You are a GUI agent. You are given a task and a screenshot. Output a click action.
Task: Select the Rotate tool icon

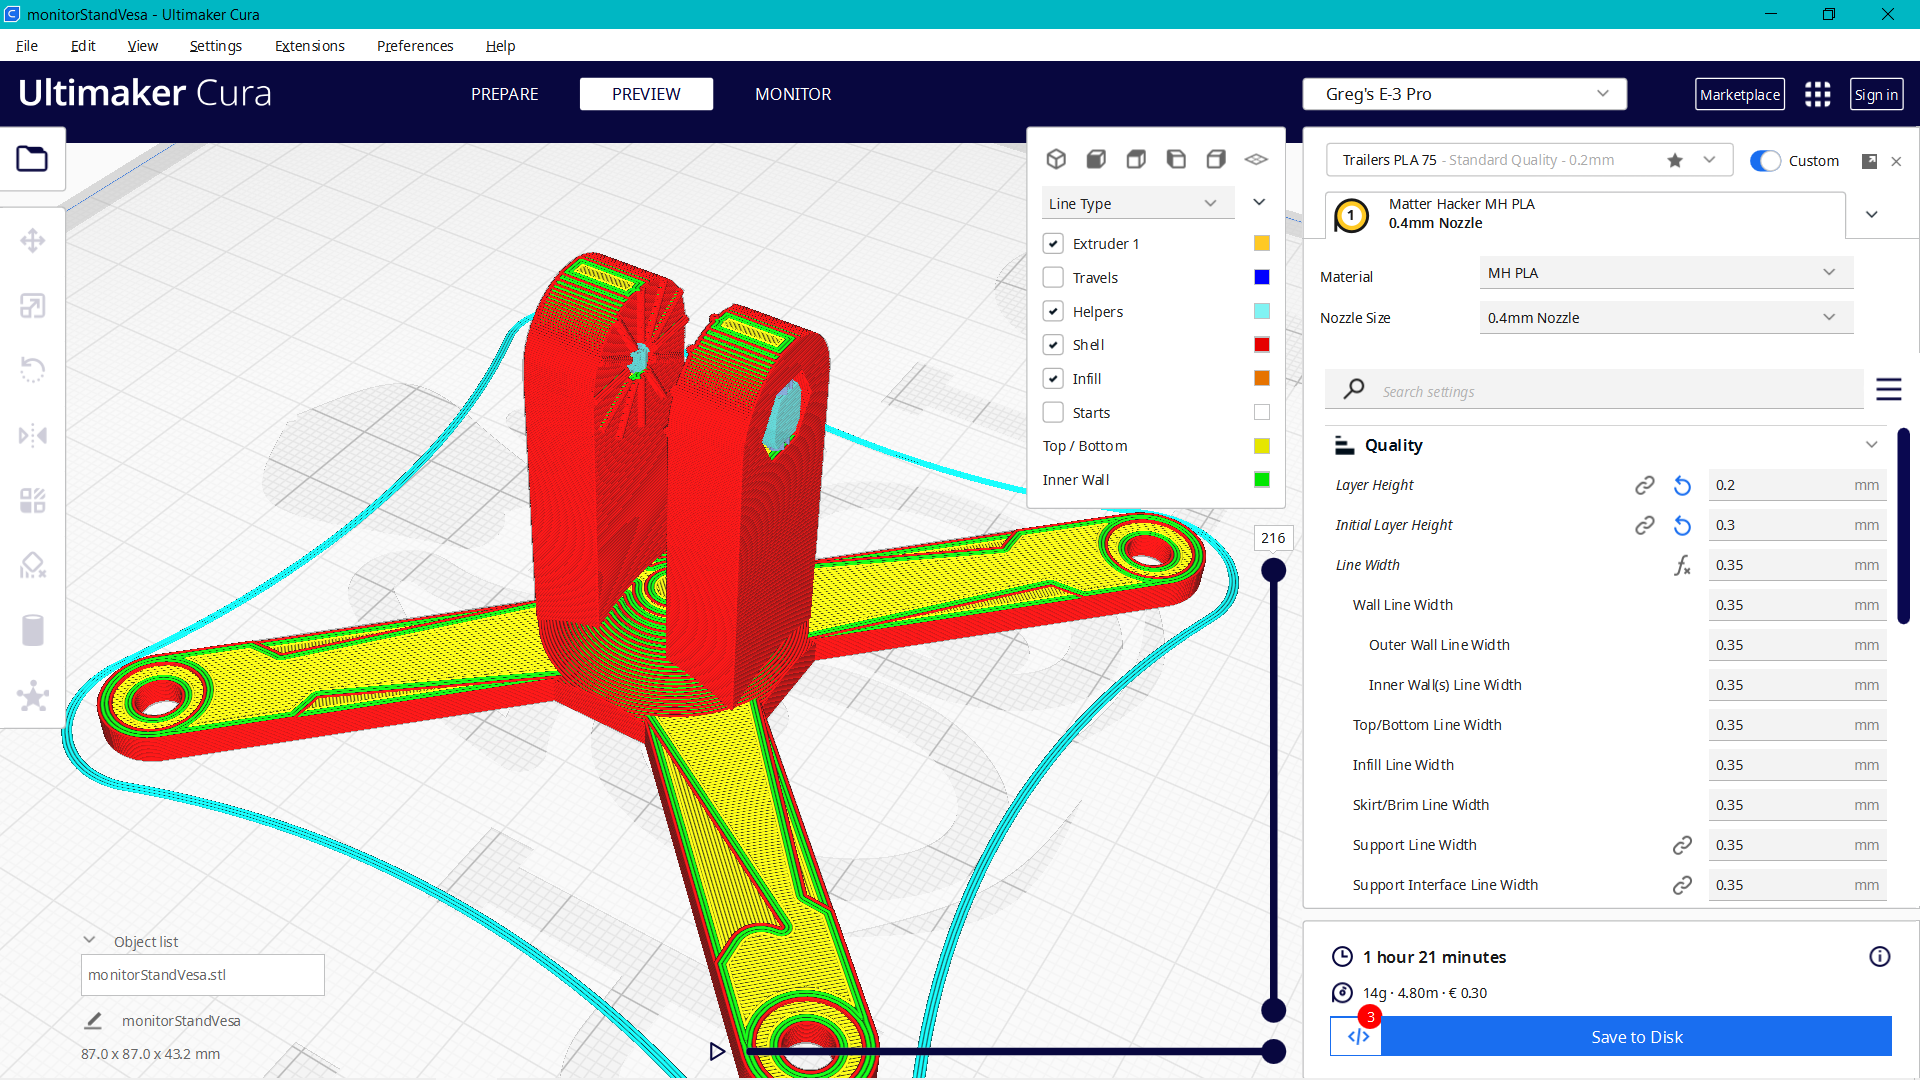click(x=32, y=370)
